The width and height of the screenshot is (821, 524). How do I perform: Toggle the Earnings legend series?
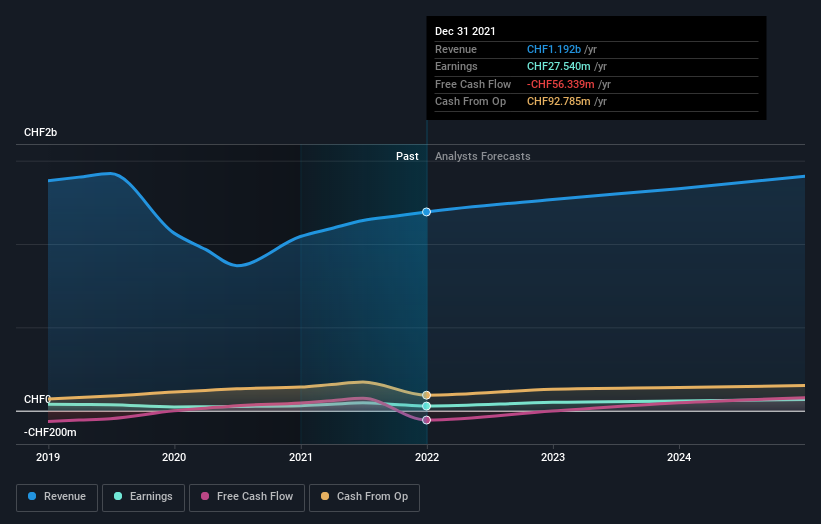[x=143, y=497]
